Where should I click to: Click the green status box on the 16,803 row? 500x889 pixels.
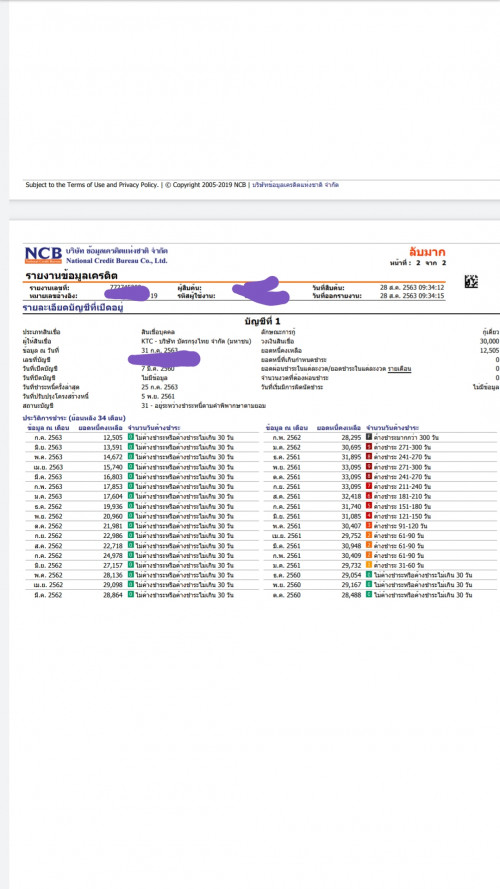(x=130, y=477)
